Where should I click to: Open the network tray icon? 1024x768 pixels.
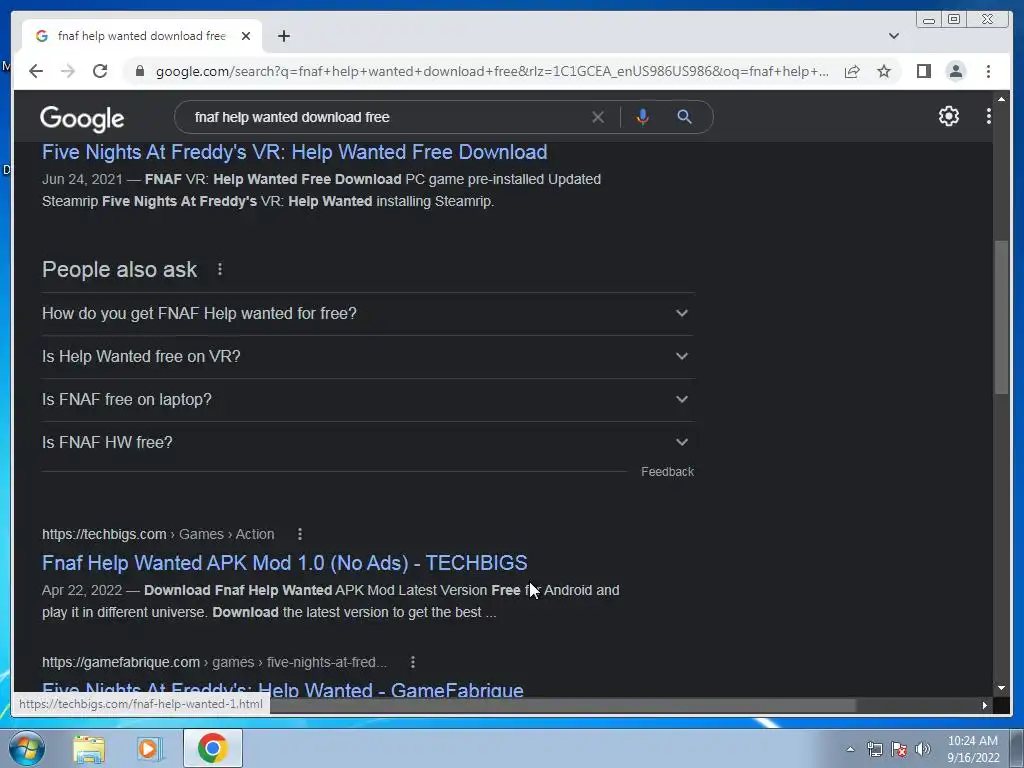tap(874, 749)
